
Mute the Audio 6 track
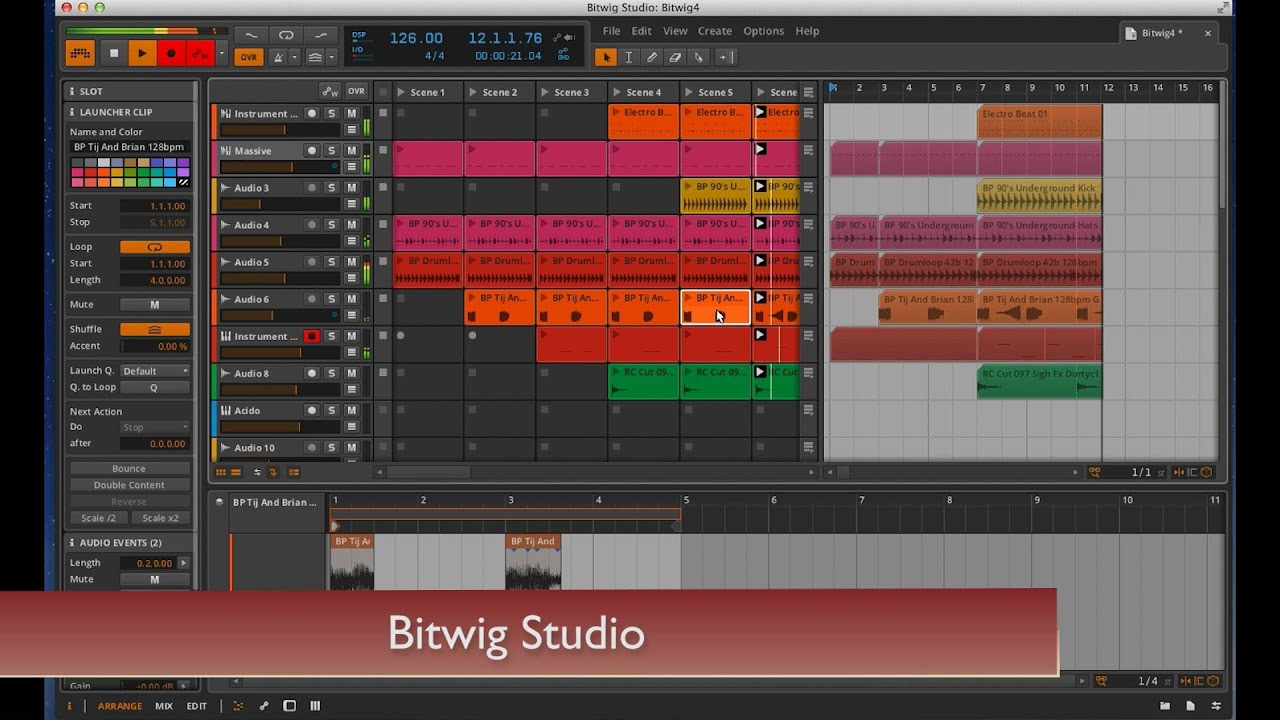tap(351, 299)
